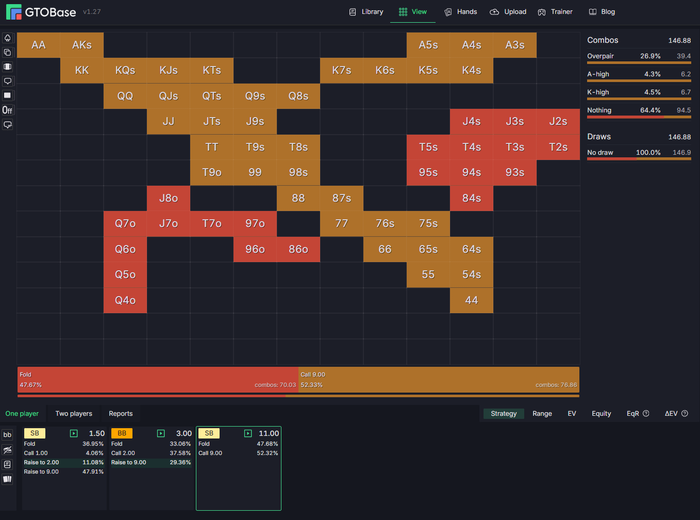
Task: Choose Call 9.00 in last SB node
Action: click(x=238, y=453)
